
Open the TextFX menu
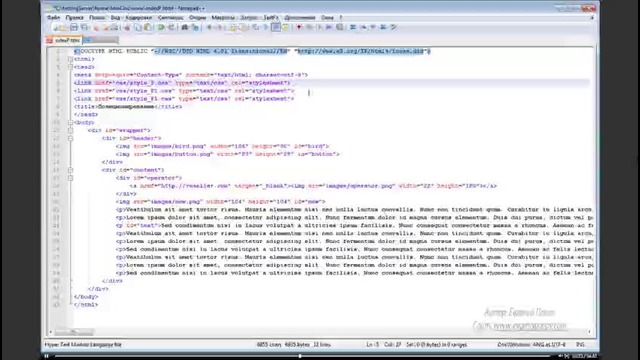pos(271,18)
